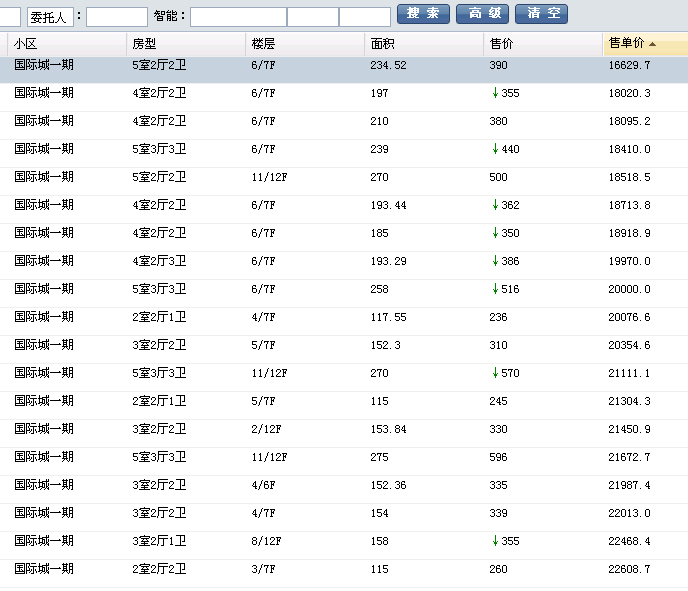Viewport: 688px width, 591px height.
Task: Click the 清空 clear button
Action: point(541,14)
